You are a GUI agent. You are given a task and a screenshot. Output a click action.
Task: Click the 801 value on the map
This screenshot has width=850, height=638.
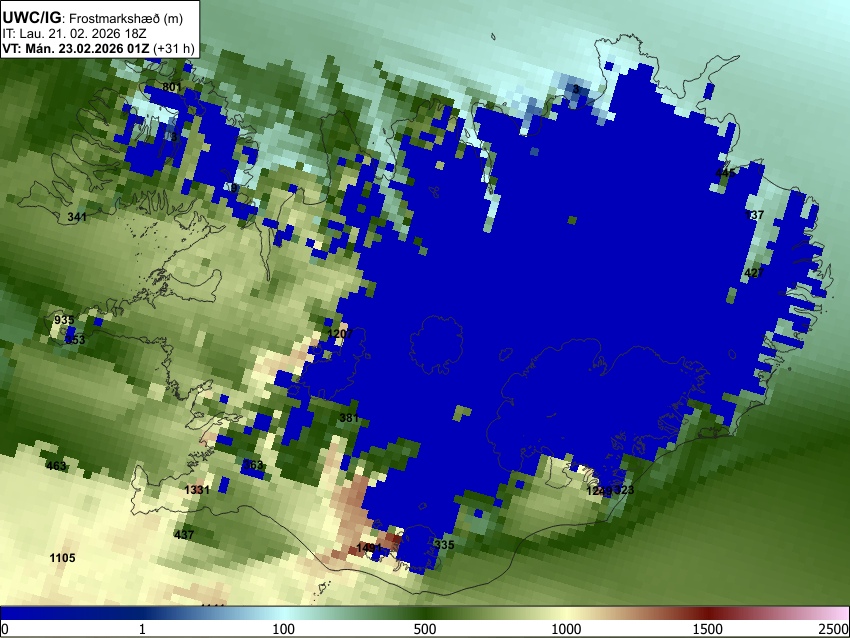pos(172,87)
